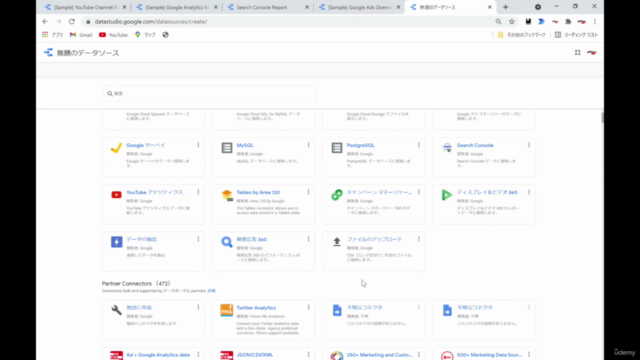Open the その他のブックマーク folder
This screenshot has width=640, height=360.
coord(522,35)
